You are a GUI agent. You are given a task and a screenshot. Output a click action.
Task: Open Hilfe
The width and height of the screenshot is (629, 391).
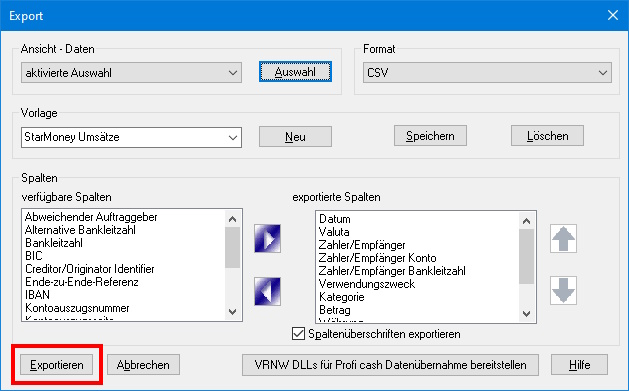click(579, 365)
